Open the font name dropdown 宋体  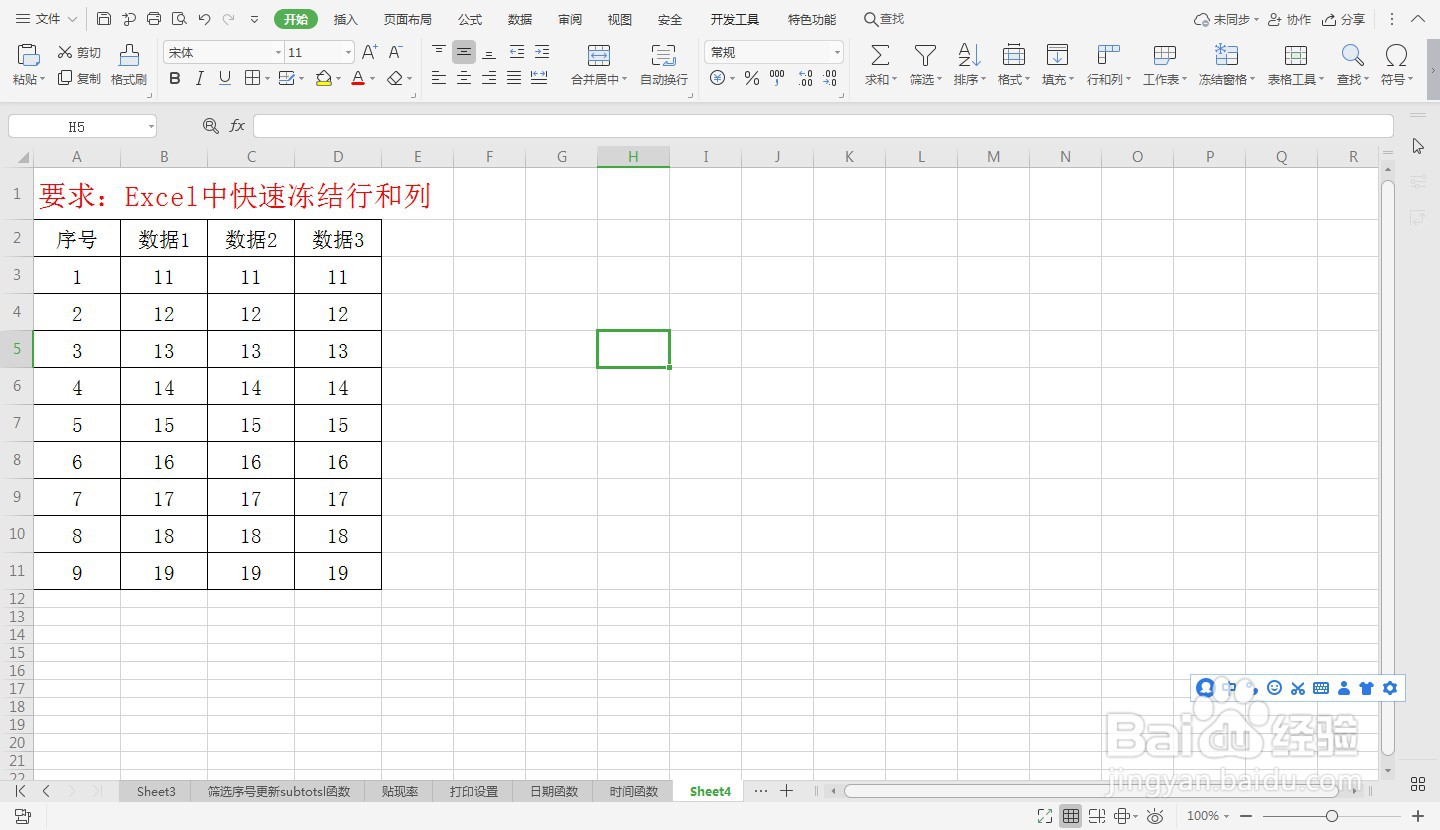pyautogui.click(x=278, y=52)
